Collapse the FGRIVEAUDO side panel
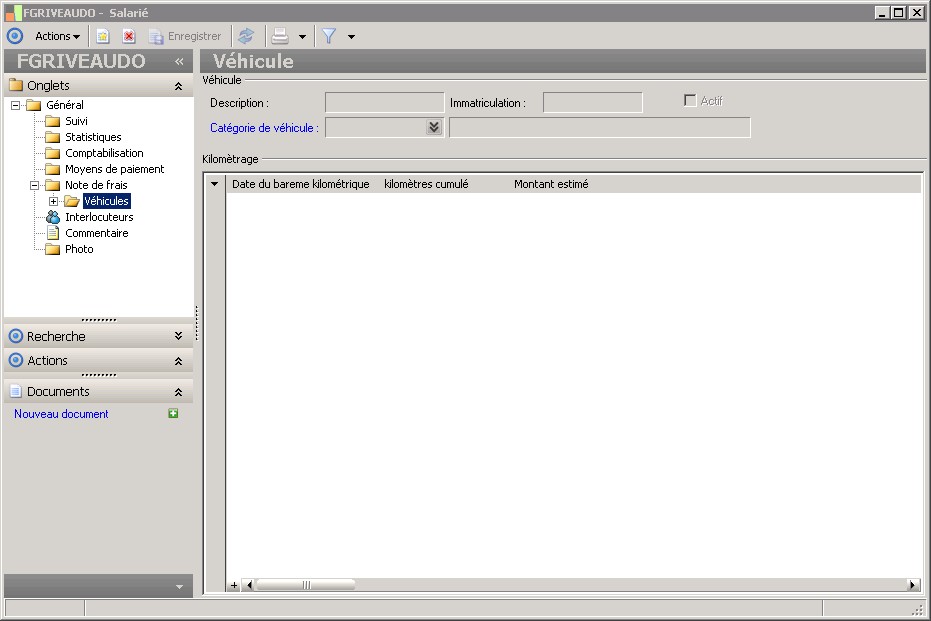The width and height of the screenshot is (931, 621). coord(179,61)
